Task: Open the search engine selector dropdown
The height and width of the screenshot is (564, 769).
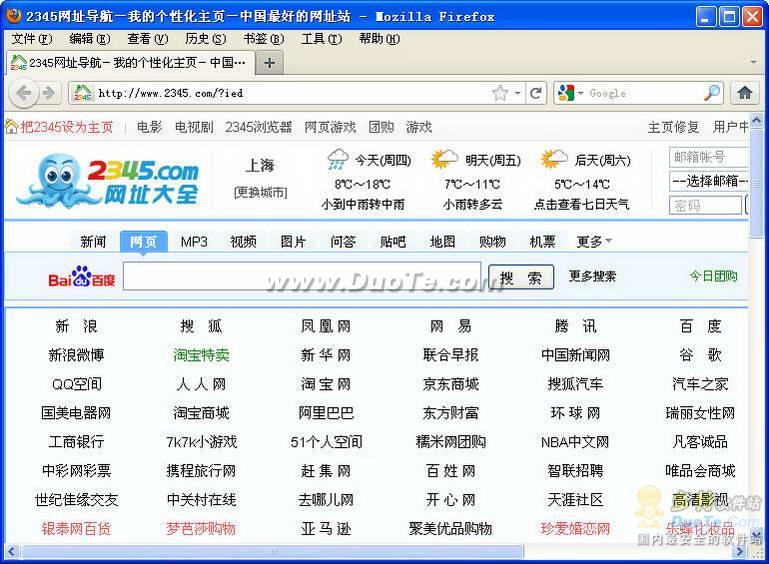Action: click(x=570, y=93)
